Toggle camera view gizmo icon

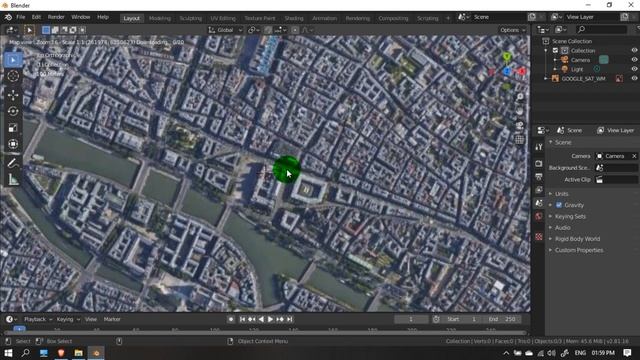(x=520, y=125)
